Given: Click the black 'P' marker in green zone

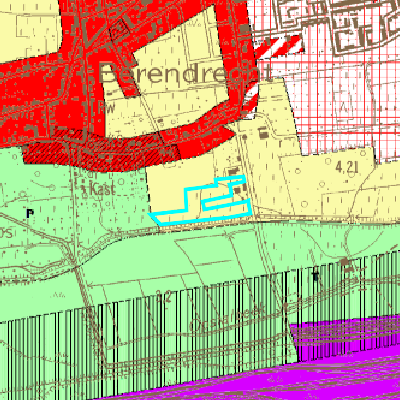Looking at the screenshot, I should point(30,213).
